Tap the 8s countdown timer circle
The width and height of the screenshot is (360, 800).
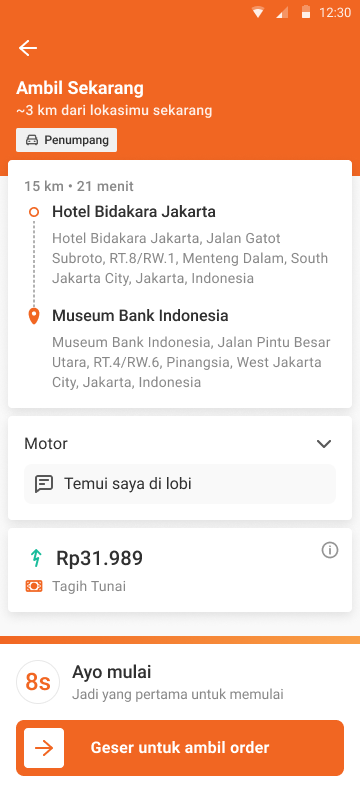pos(38,683)
